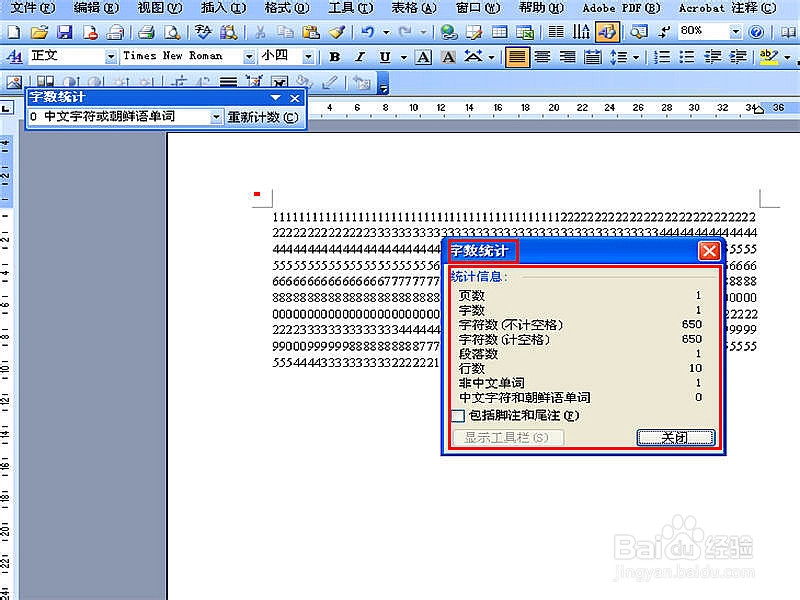This screenshot has height=600, width=800.
Task: Decrease paragraph indent
Action: [712, 57]
